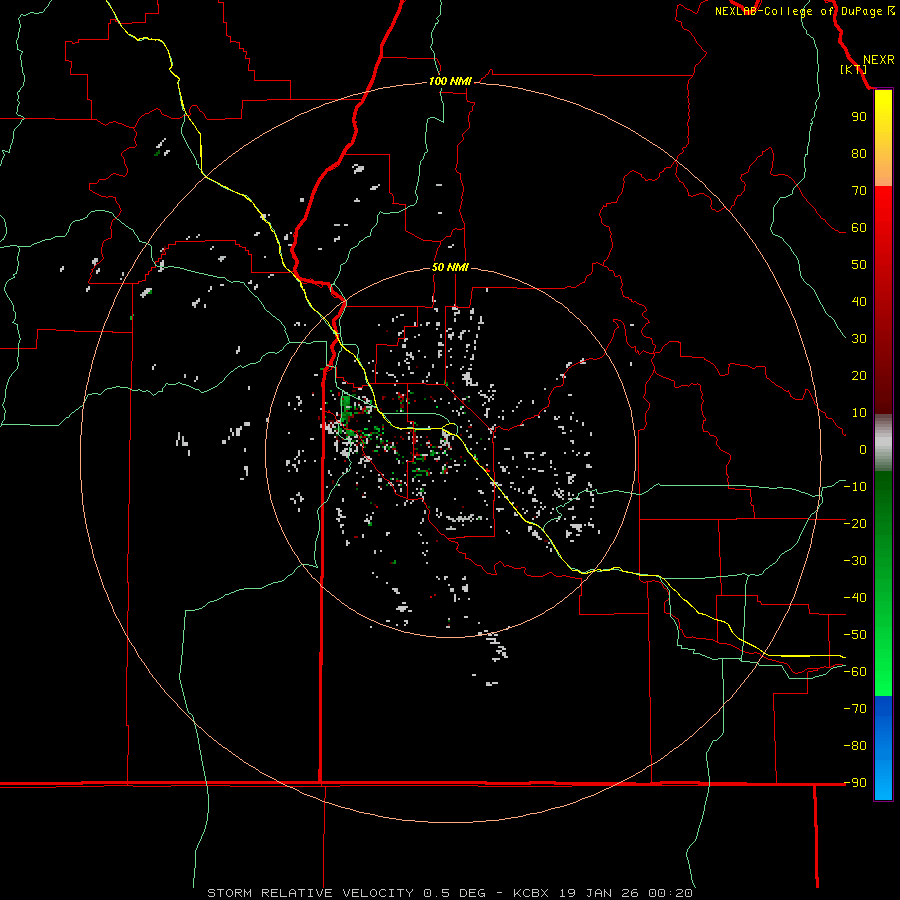900x900 pixels.
Task: Click the -80 value on velocity scale
Action: point(855,746)
